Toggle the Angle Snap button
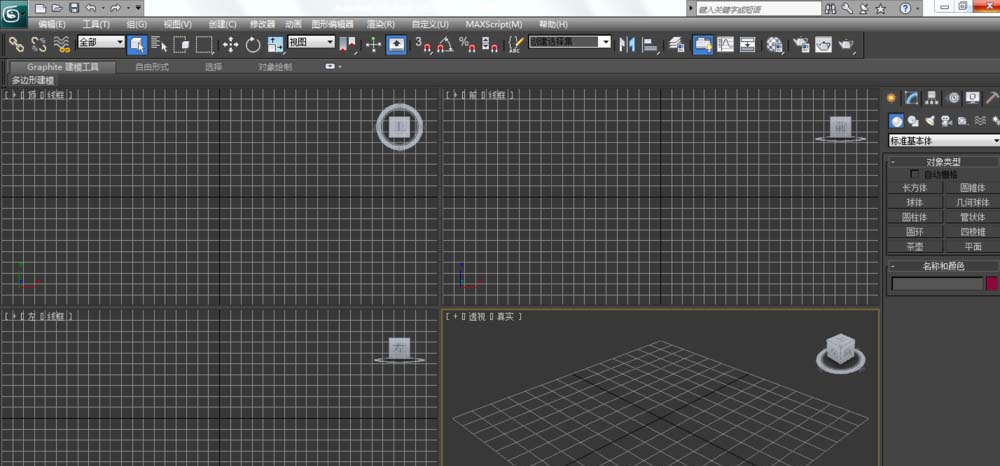The height and width of the screenshot is (466, 1000). [x=444, y=44]
